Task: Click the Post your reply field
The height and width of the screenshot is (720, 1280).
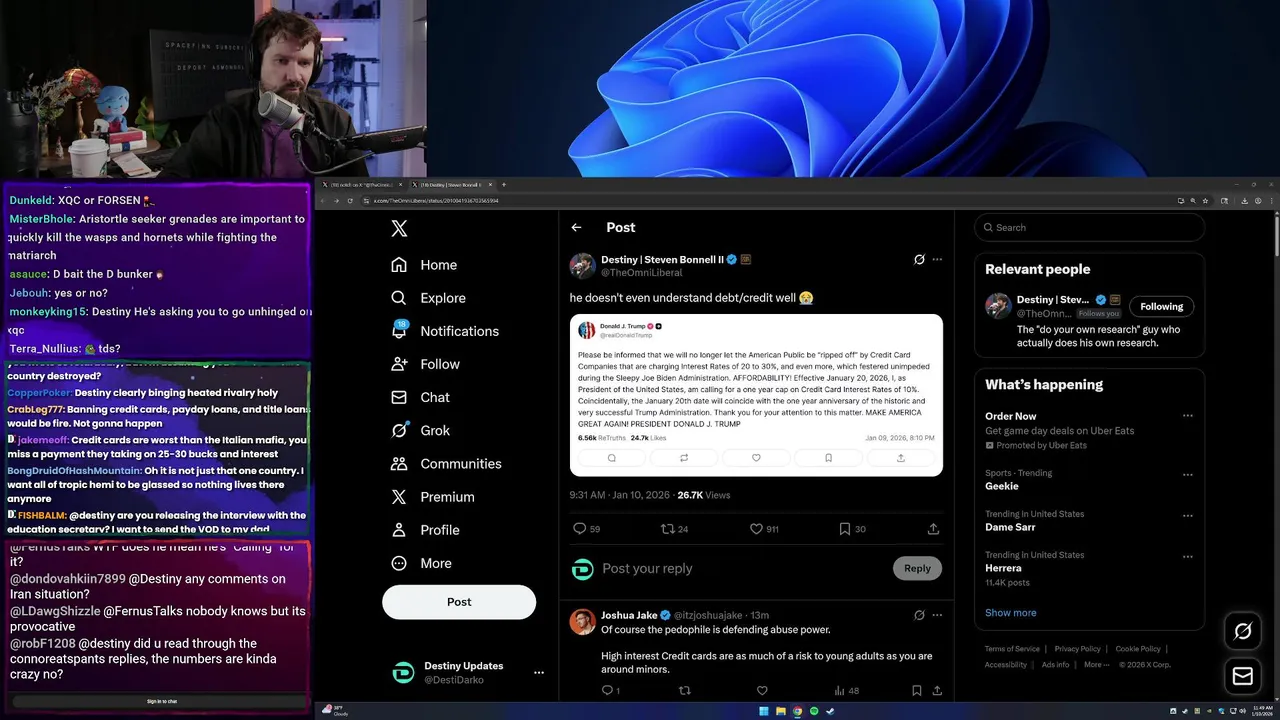Action: (740, 568)
